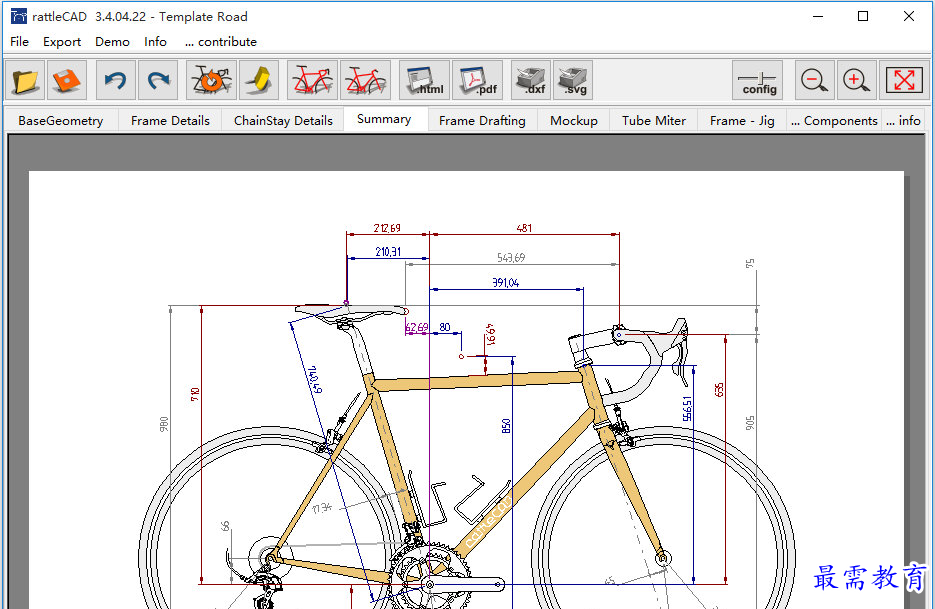Click the 543,69 dimension value
The width and height of the screenshot is (935, 609).
point(511,258)
